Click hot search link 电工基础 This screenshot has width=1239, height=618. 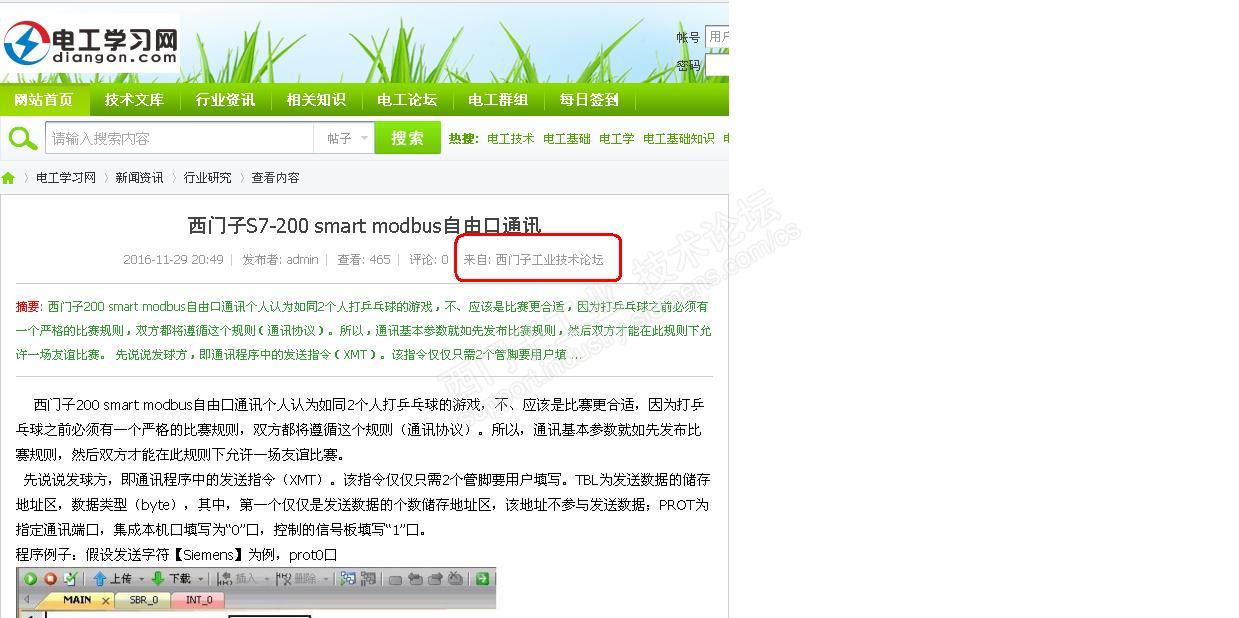coord(567,139)
